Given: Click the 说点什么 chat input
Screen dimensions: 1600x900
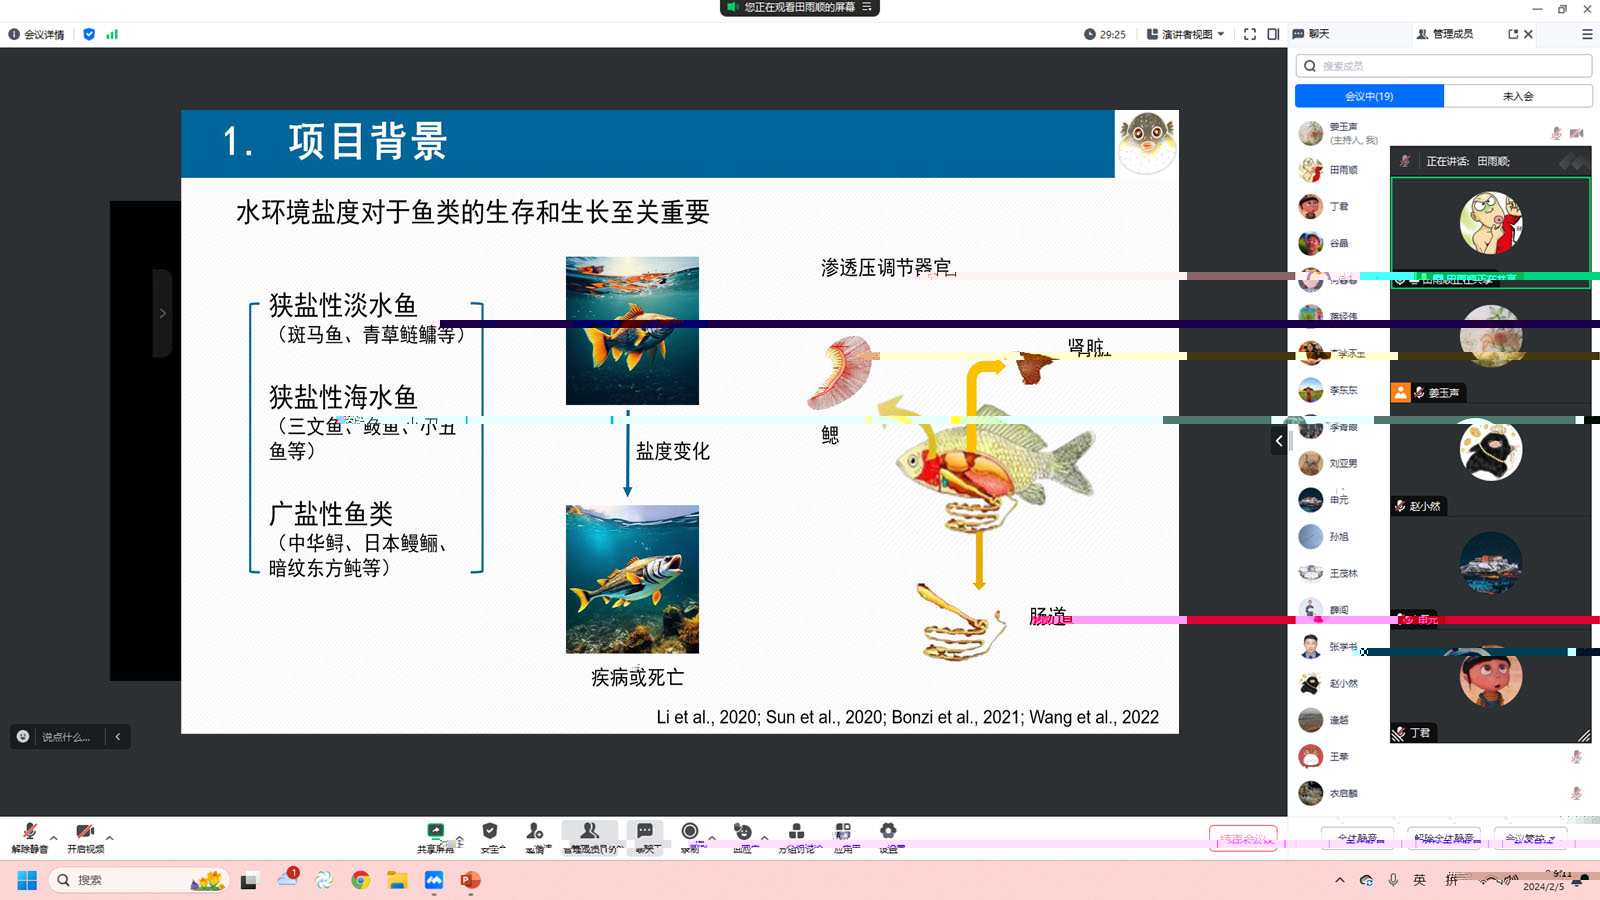Looking at the screenshot, I should pyautogui.click(x=67, y=737).
